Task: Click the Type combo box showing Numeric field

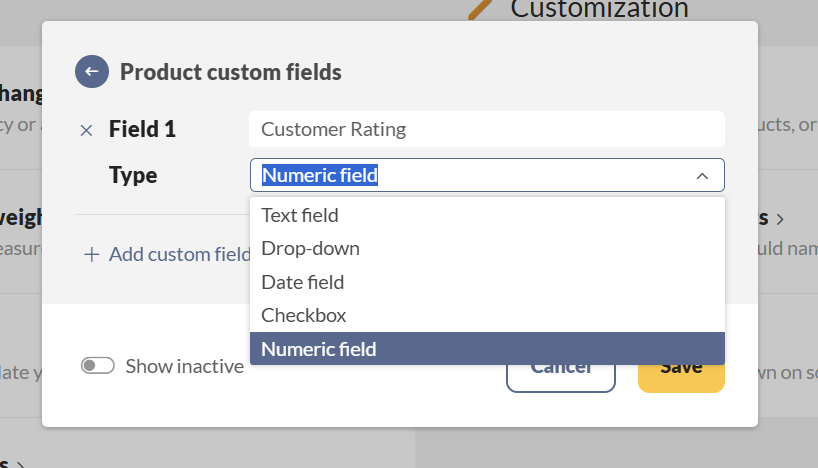Action: click(x=470, y=176)
